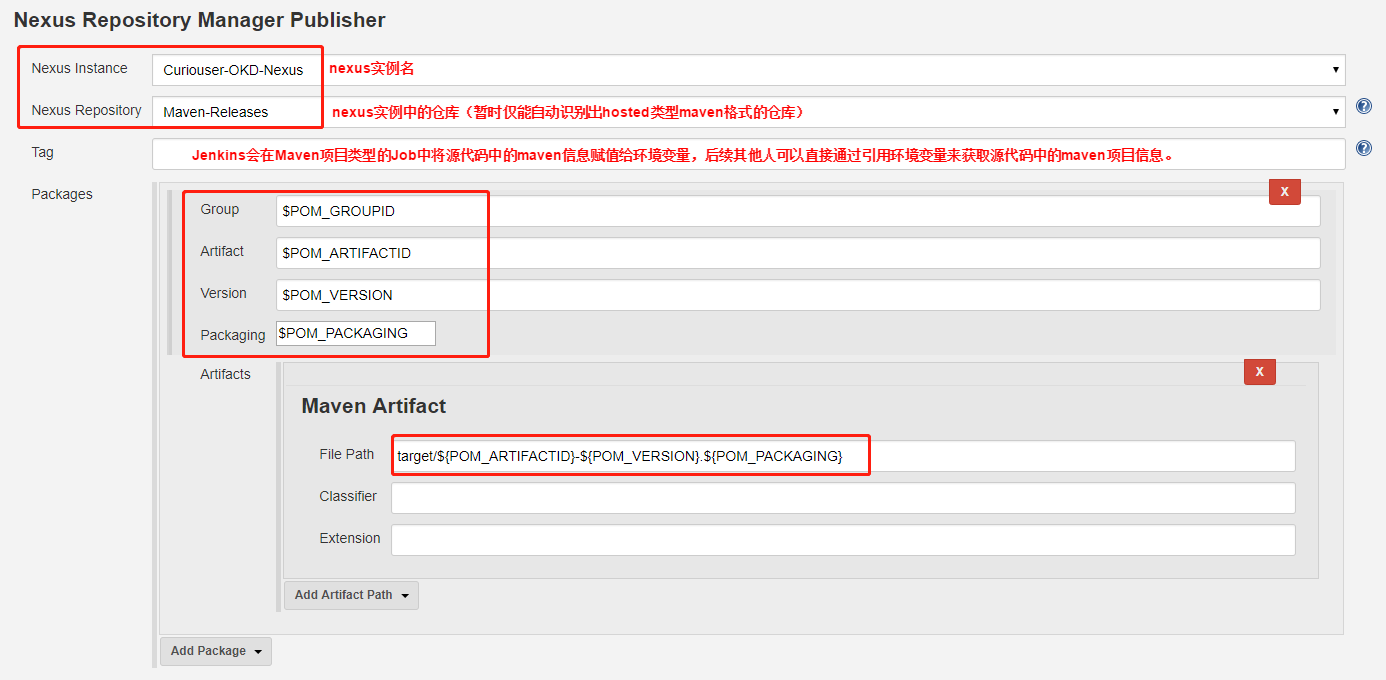Delete the package with red X button
The height and width of the screenshot is (680, 1386).
click(x=1284, y=191)
